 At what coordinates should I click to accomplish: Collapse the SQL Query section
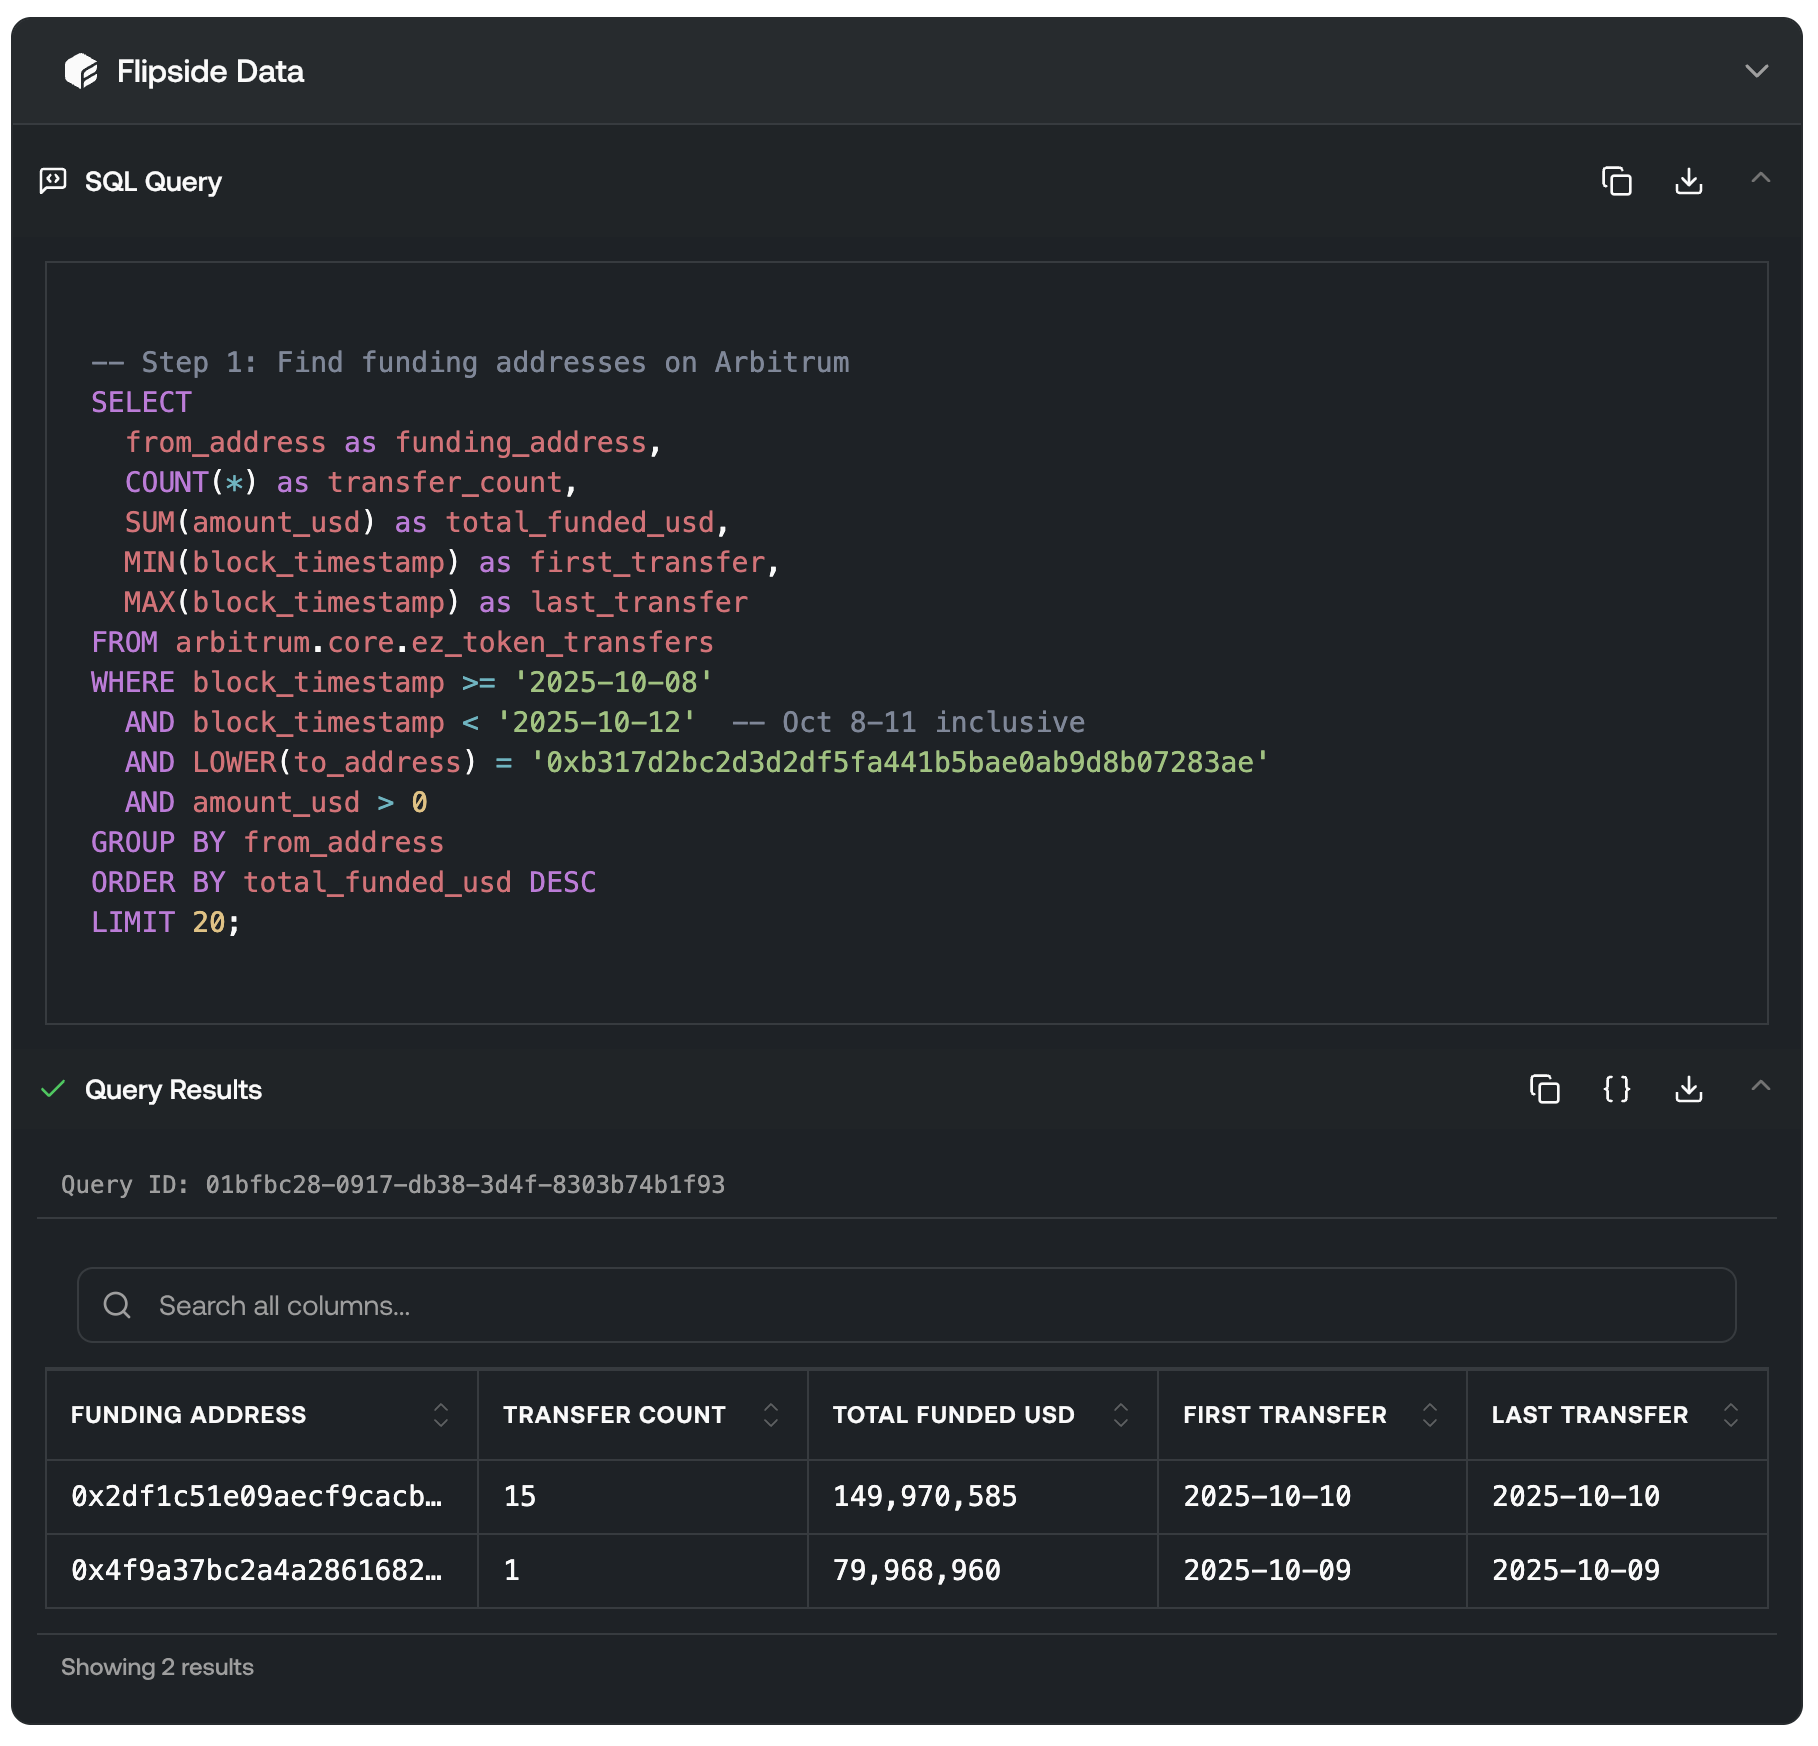(1760, 178)
